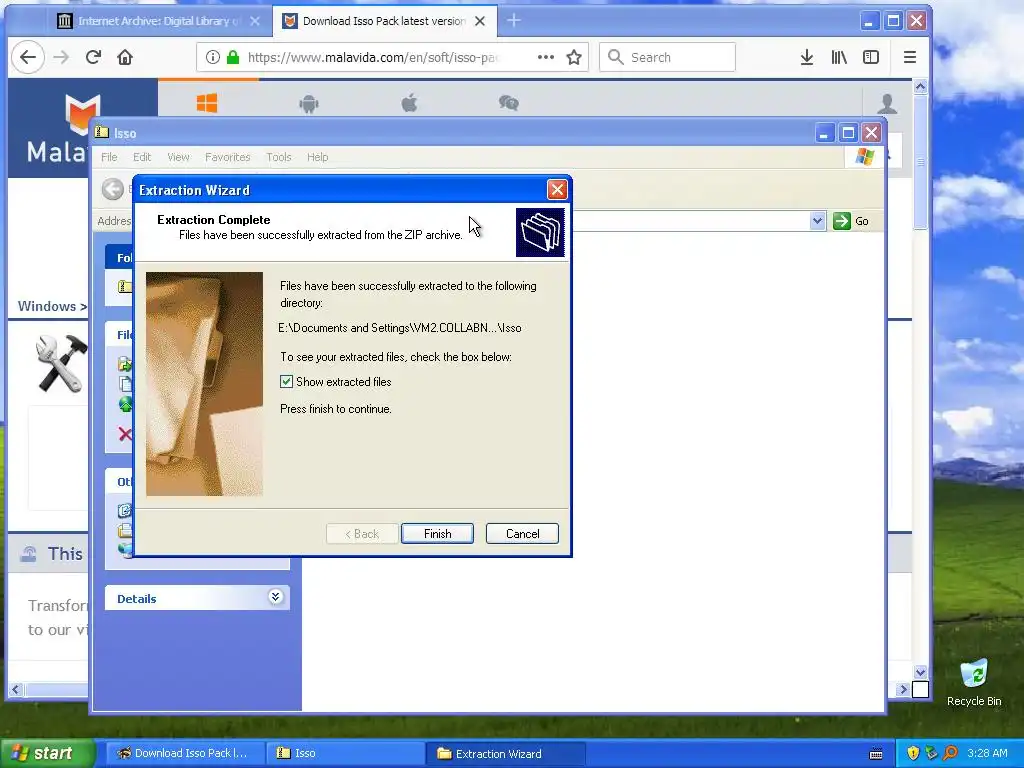Select Extraction Wizard taskbar item
This screenshot has width=1024, height=768.
[505, 753]
